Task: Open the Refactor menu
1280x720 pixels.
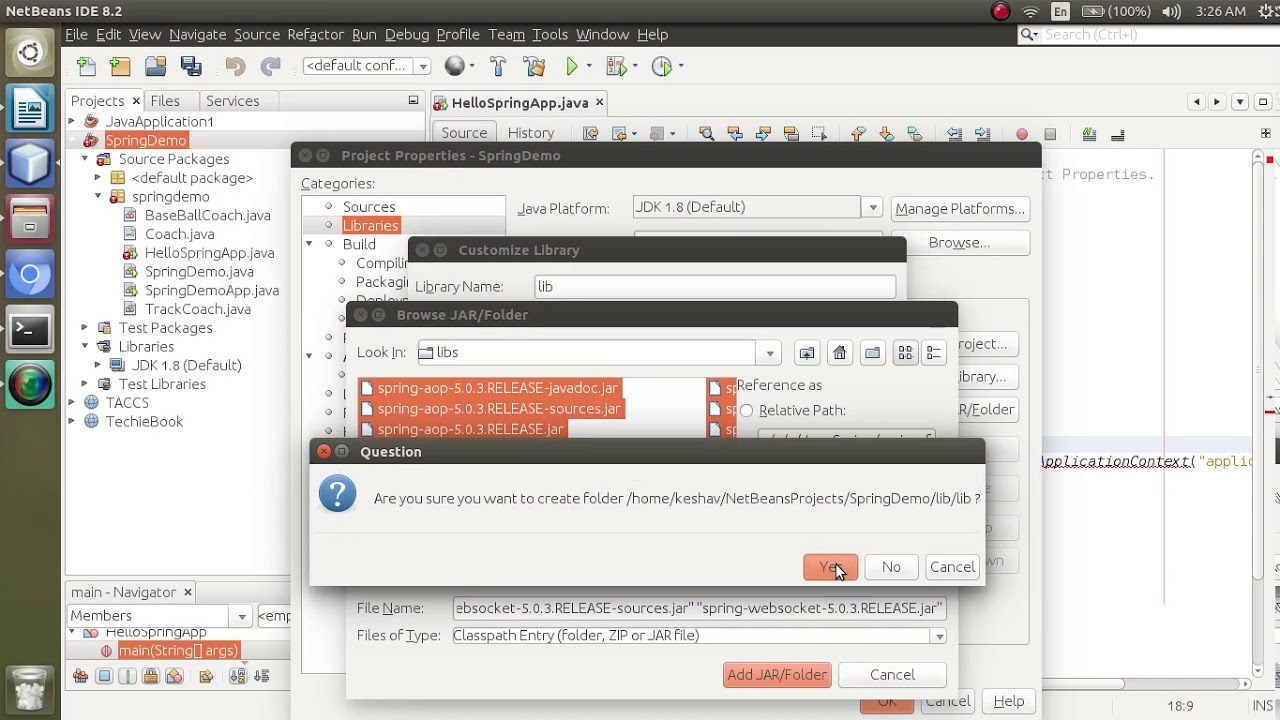Action: click(x=315, y=34)
